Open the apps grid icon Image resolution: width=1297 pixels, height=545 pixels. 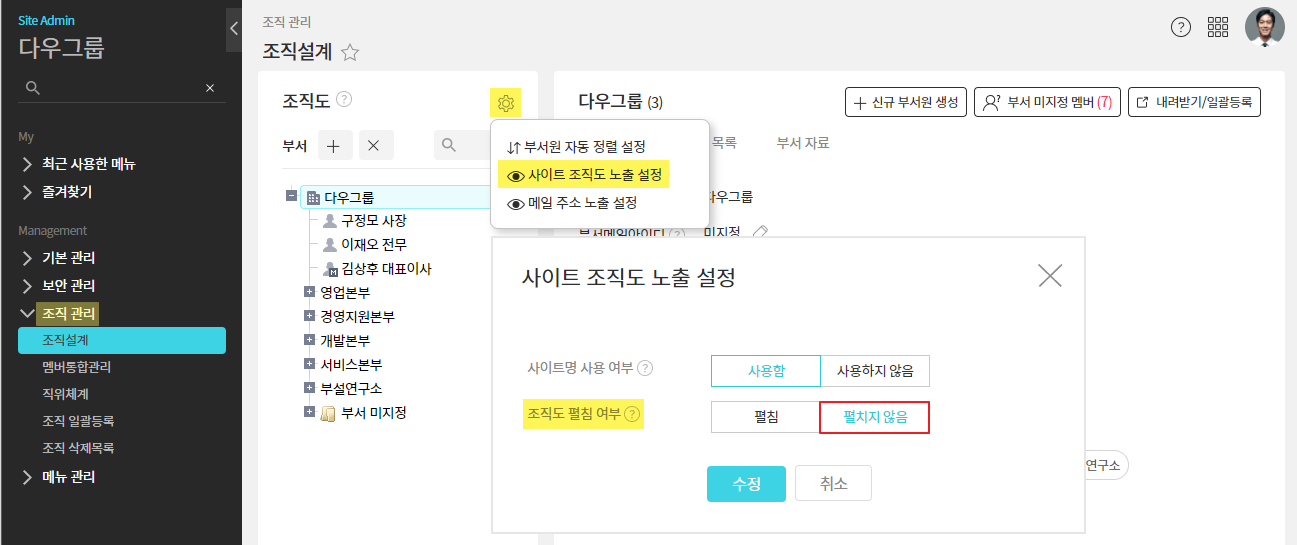(x=1218, y=27)
